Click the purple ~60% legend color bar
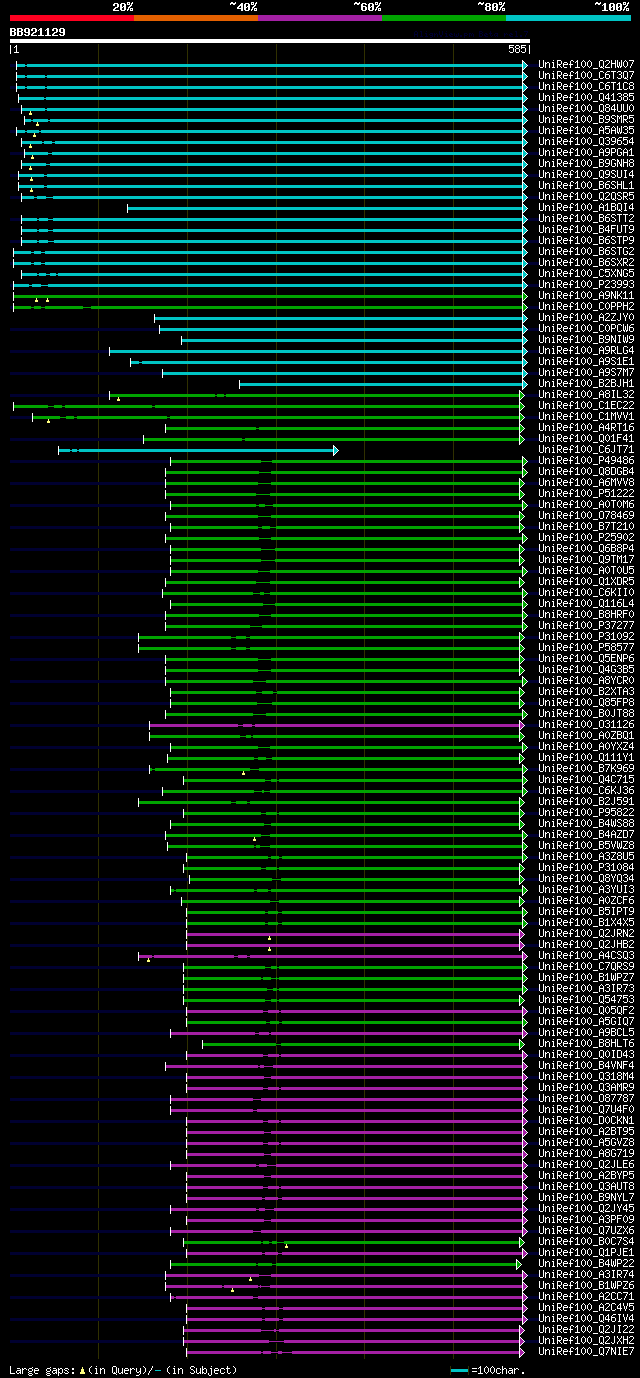 tap(320, 18)
